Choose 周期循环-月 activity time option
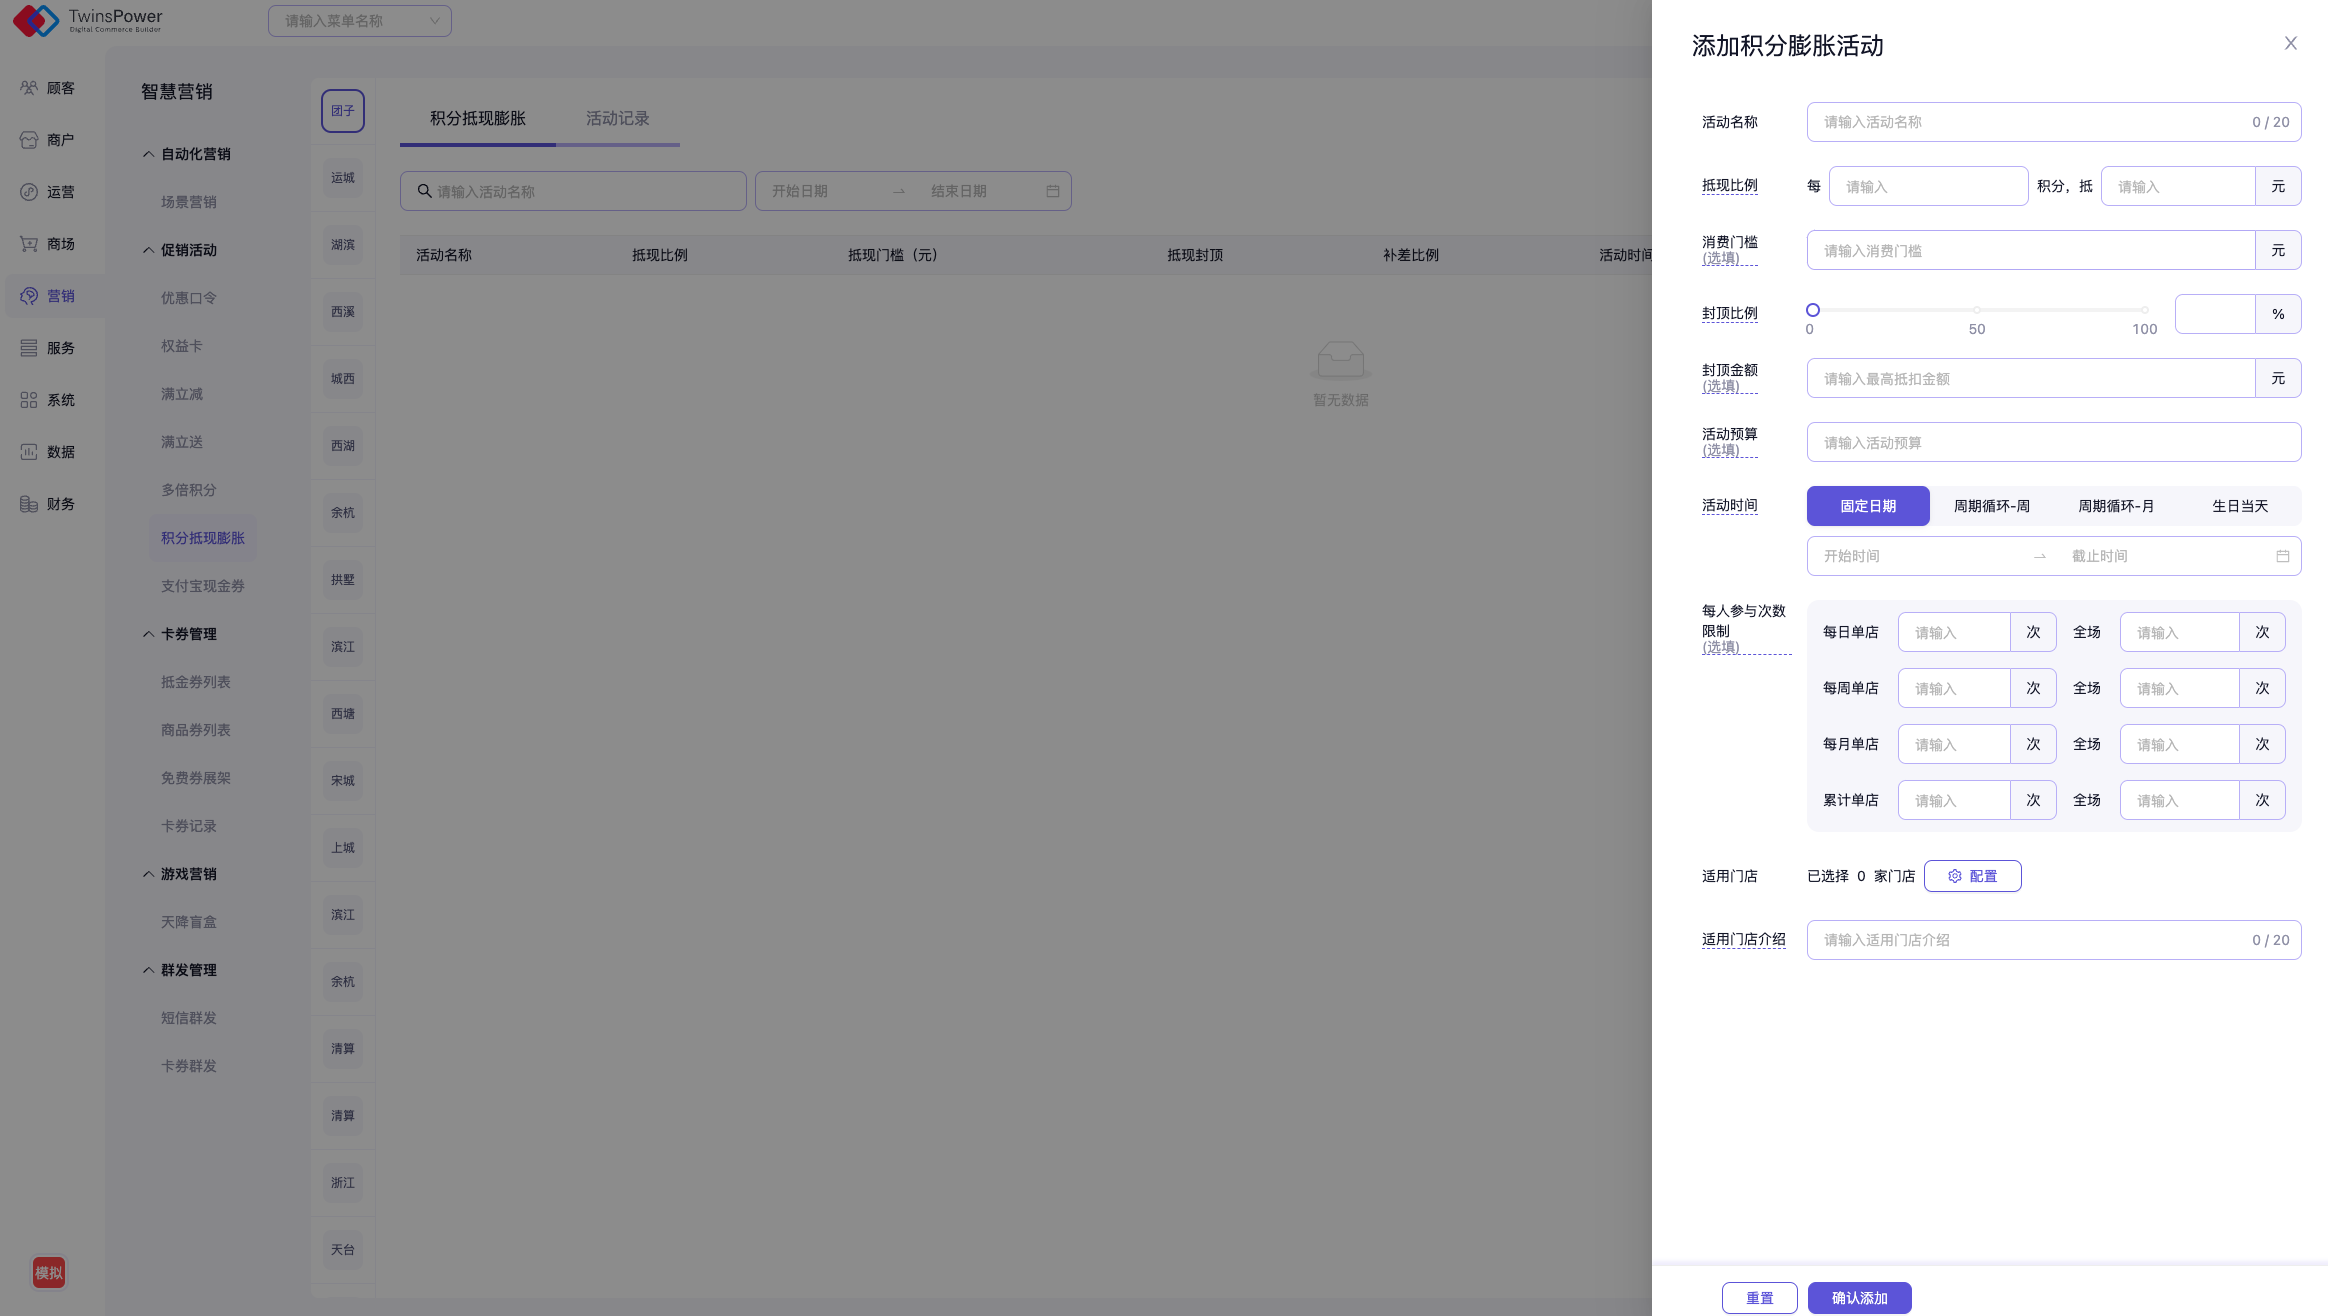The image size is (2328, 1316). pos(2115,506)
